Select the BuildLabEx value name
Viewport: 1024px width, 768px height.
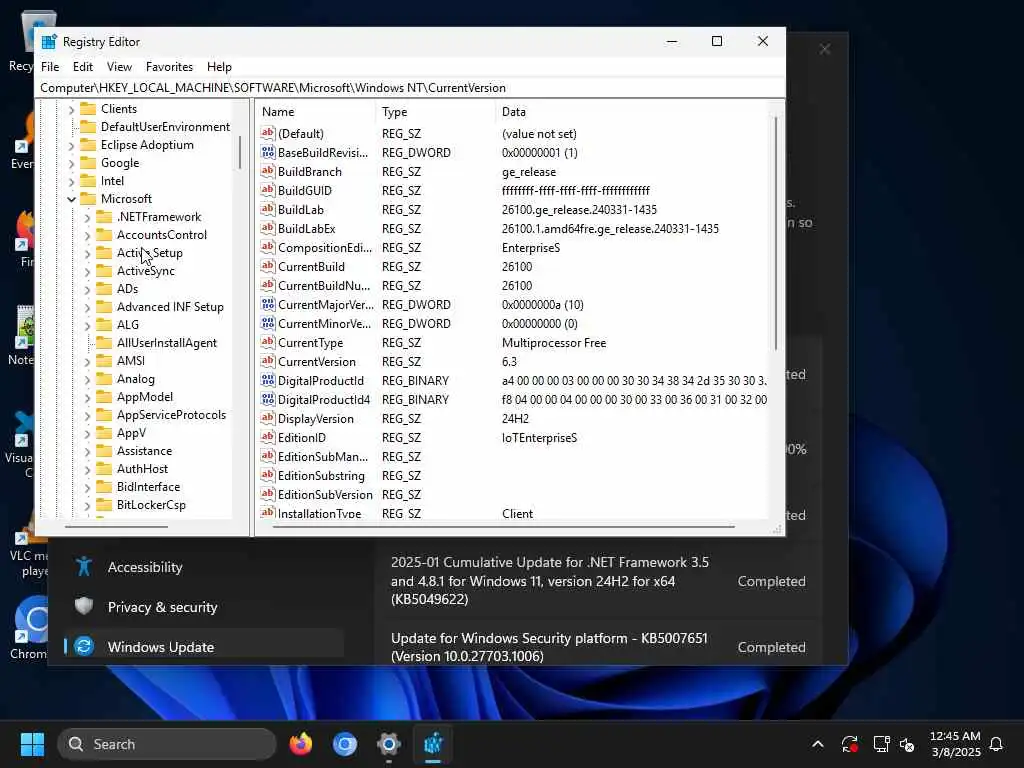tap(306, 229)
